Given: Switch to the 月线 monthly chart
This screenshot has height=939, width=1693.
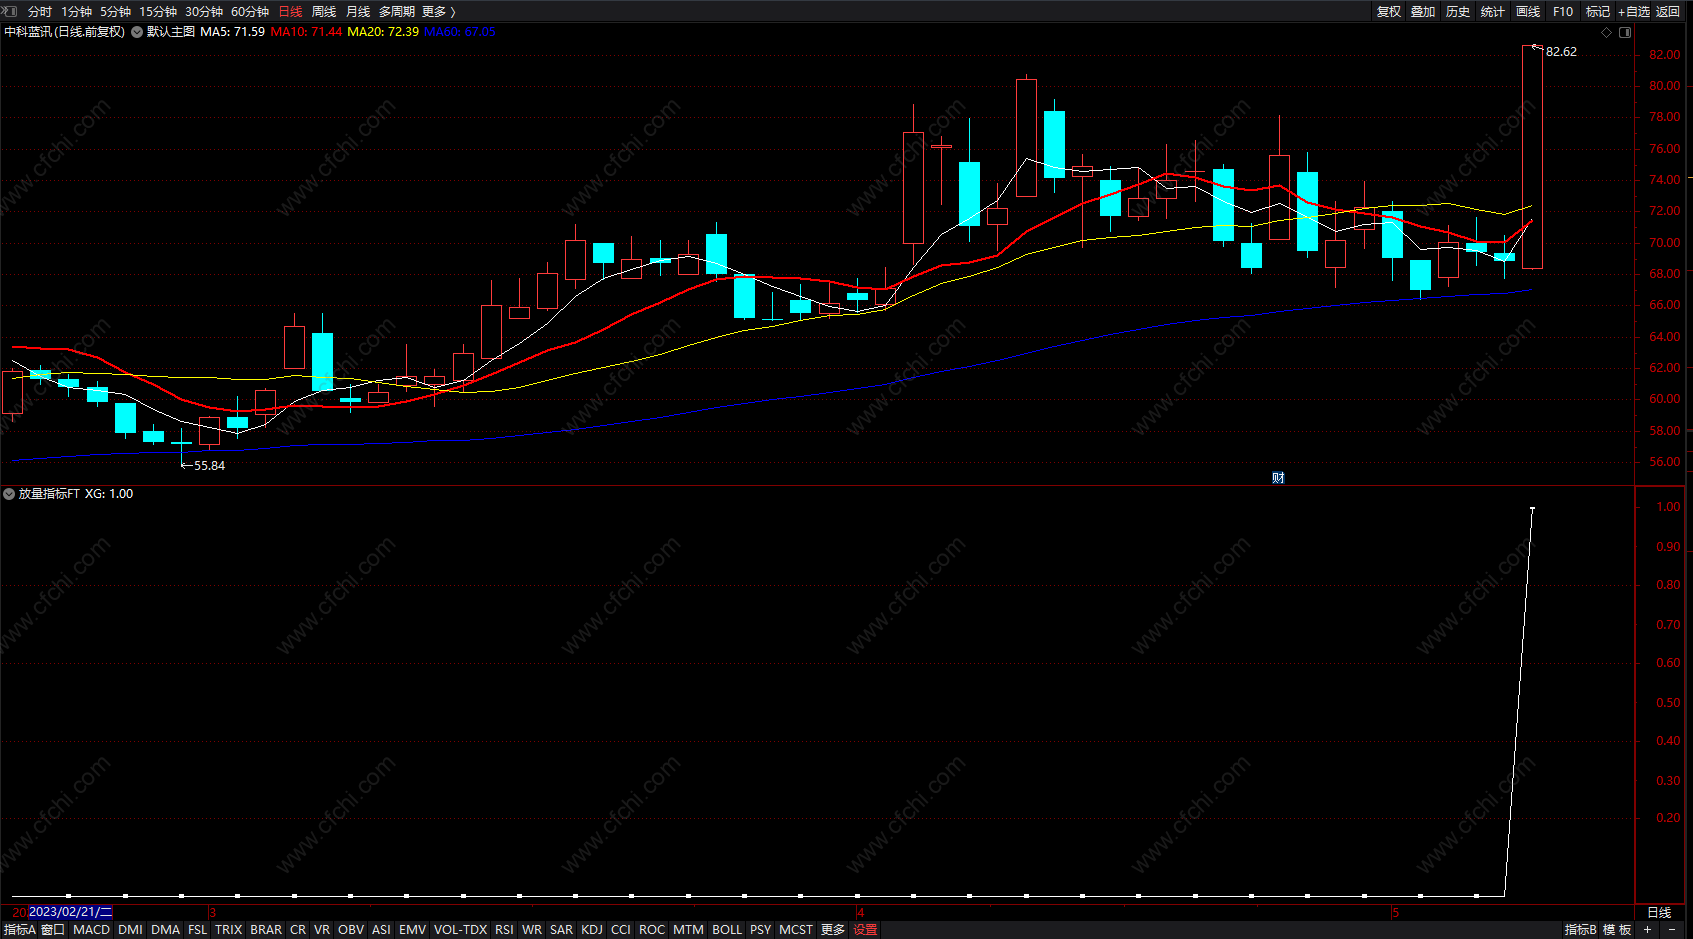Looking at the screenshot, I should coord(358,12).
